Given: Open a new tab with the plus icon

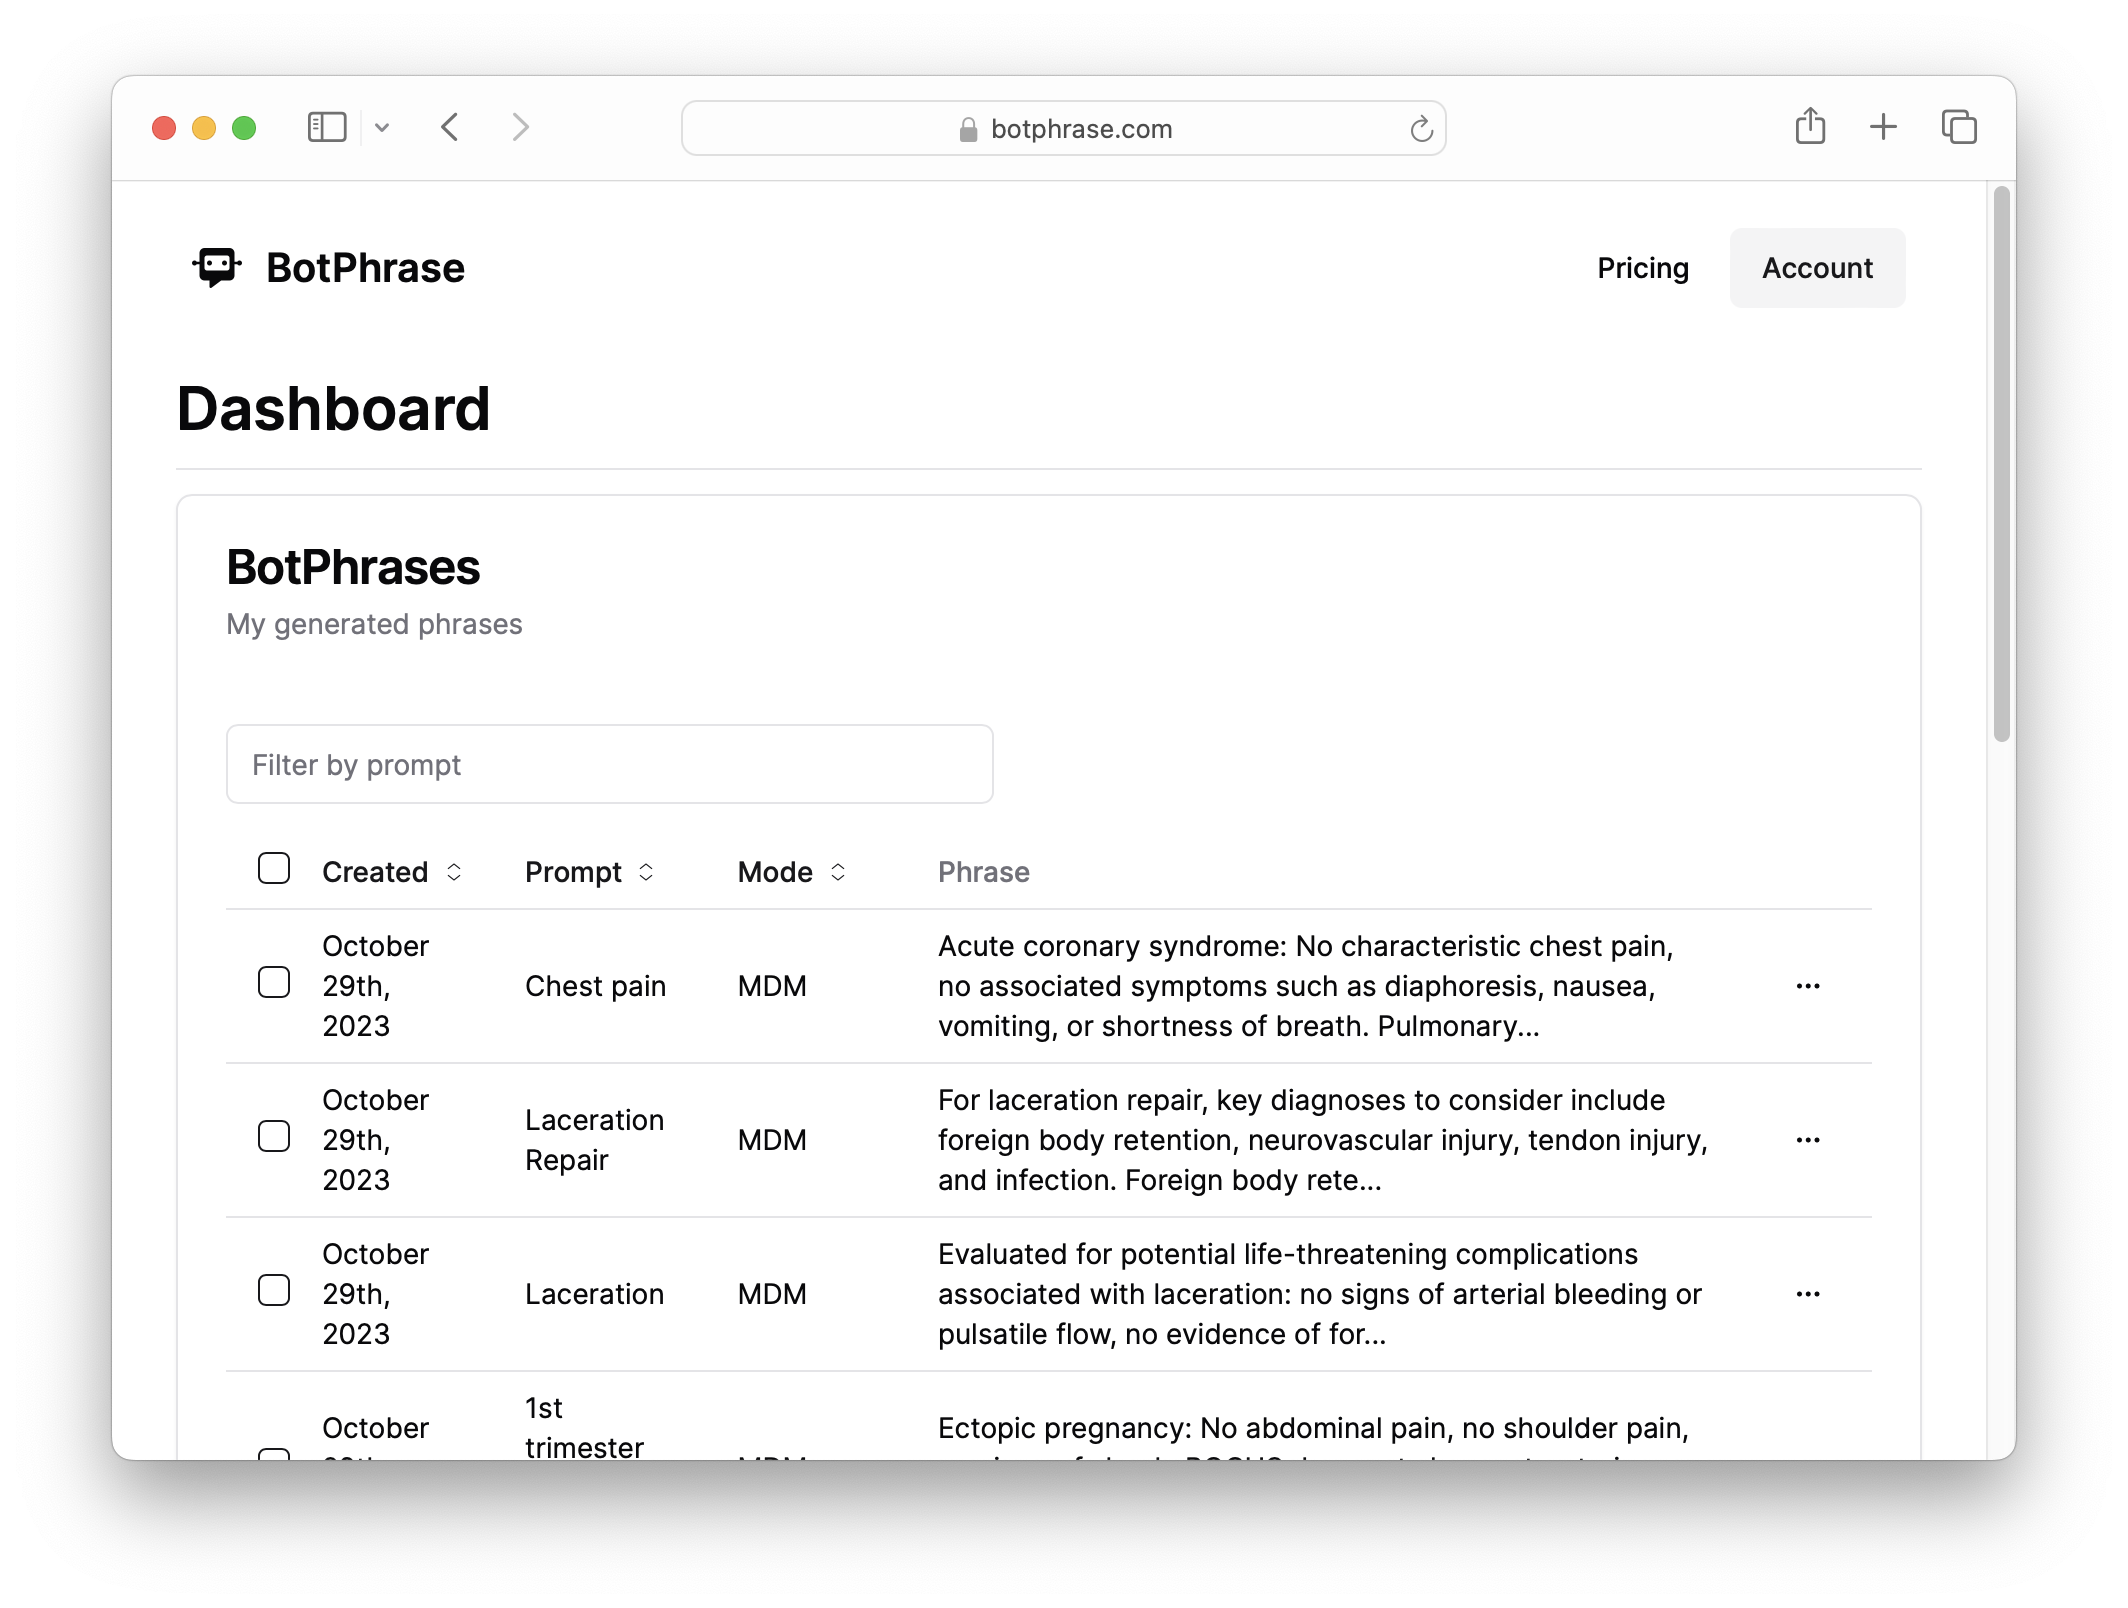Looking at the screenshot, I should pyautogui.click(x=1883, y=127).
